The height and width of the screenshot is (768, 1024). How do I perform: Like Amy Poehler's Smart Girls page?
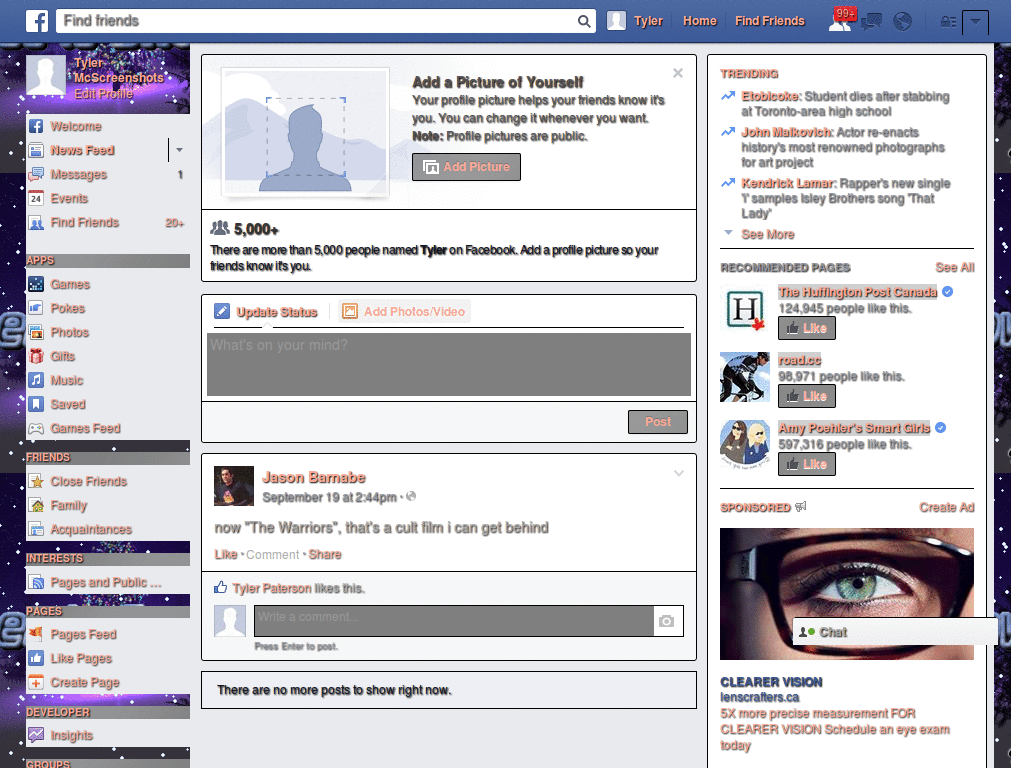click(806, 463)
